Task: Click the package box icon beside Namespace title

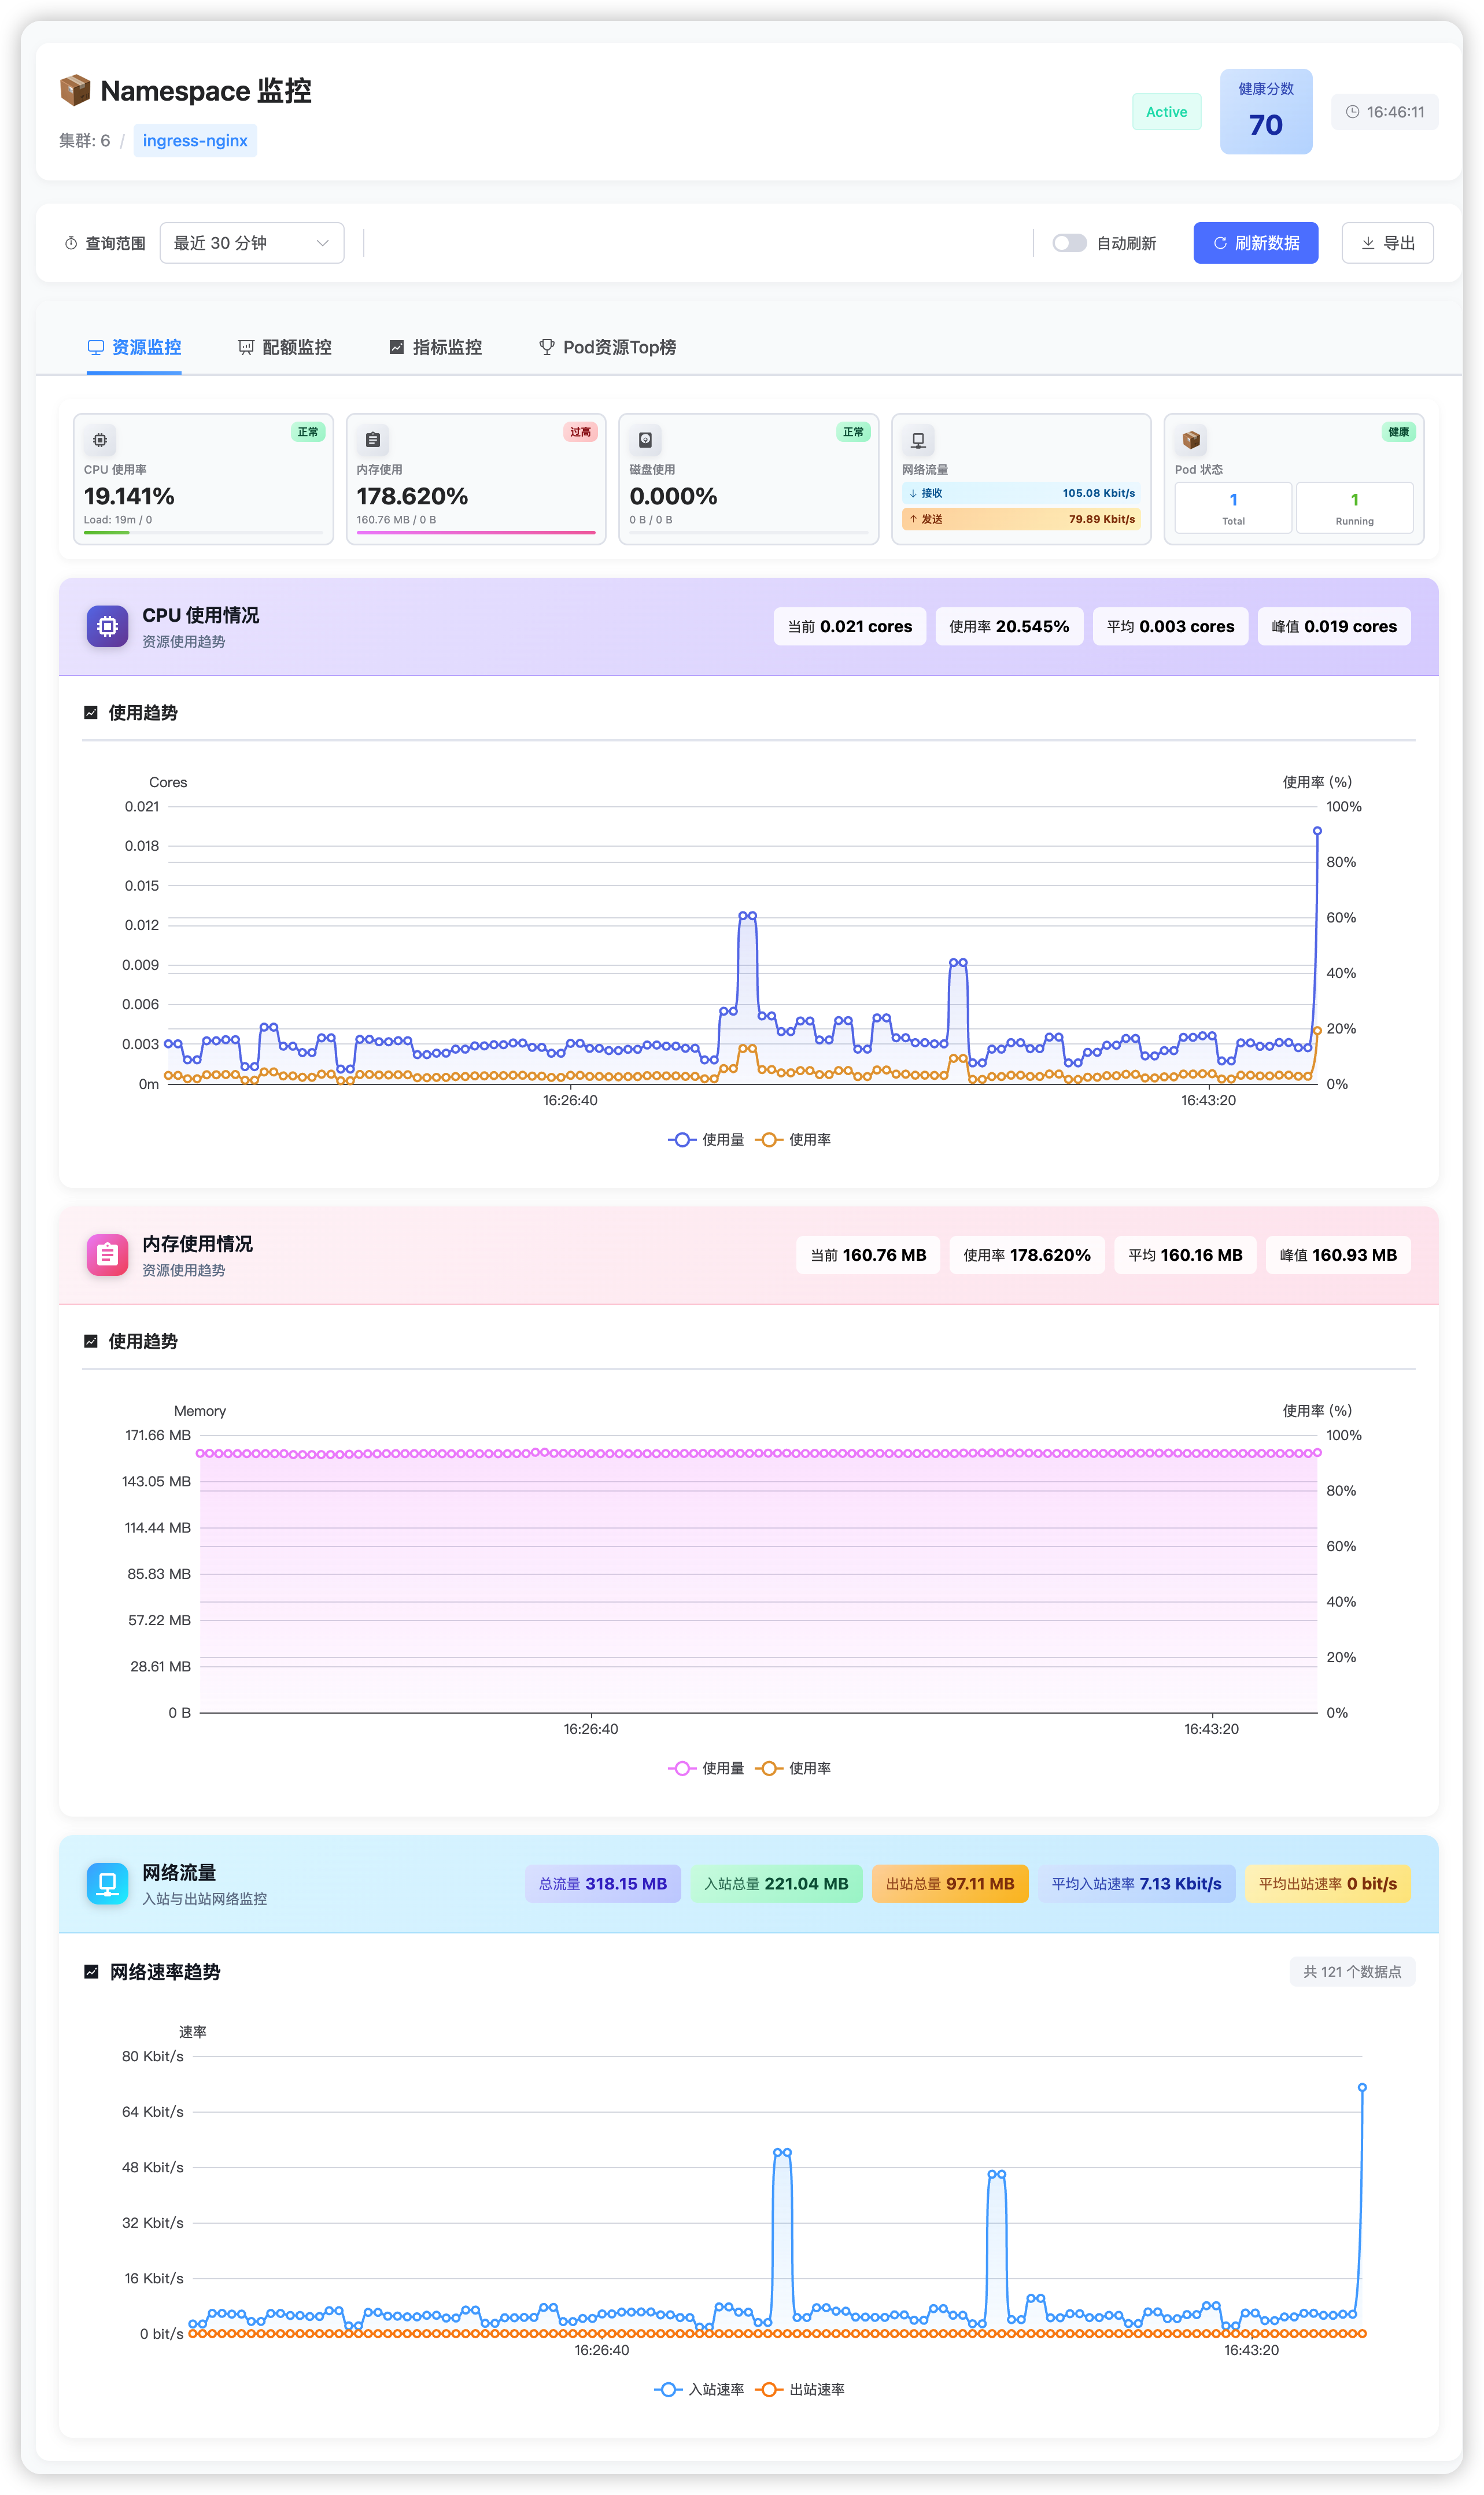Action: click(75, 91)
